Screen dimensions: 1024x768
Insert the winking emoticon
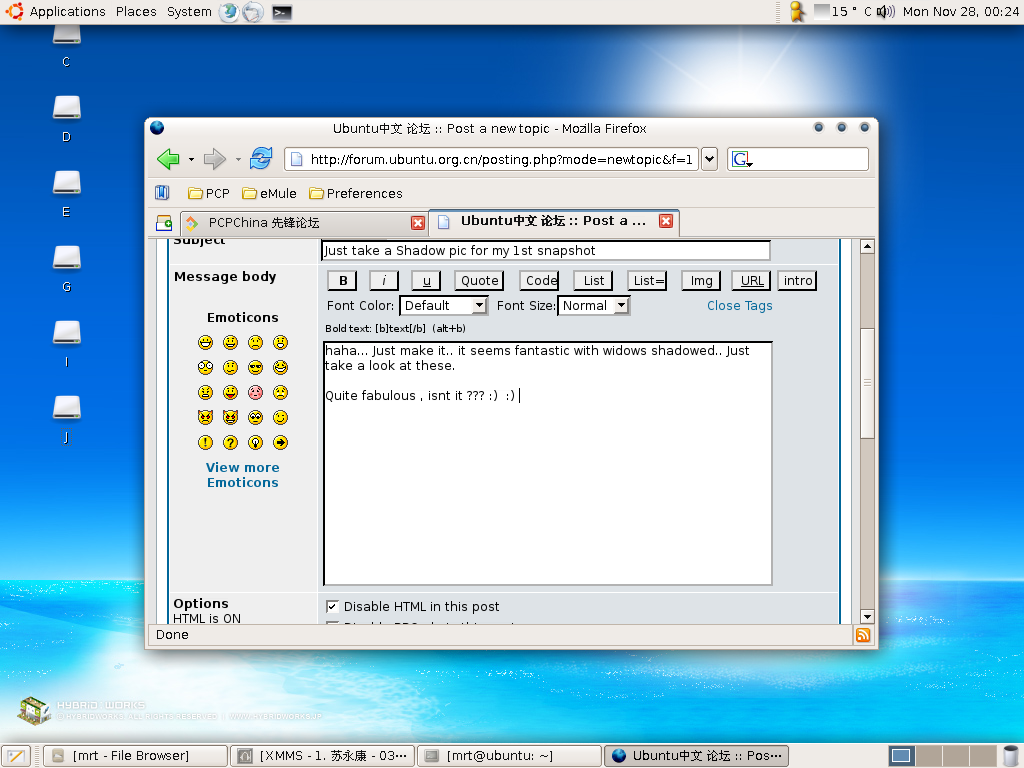[280, 417]
